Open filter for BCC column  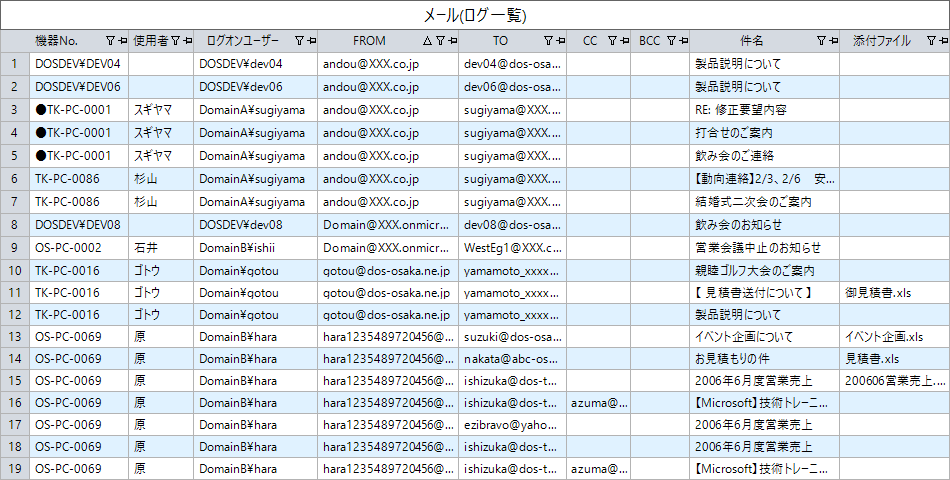[x=671, y=41]
